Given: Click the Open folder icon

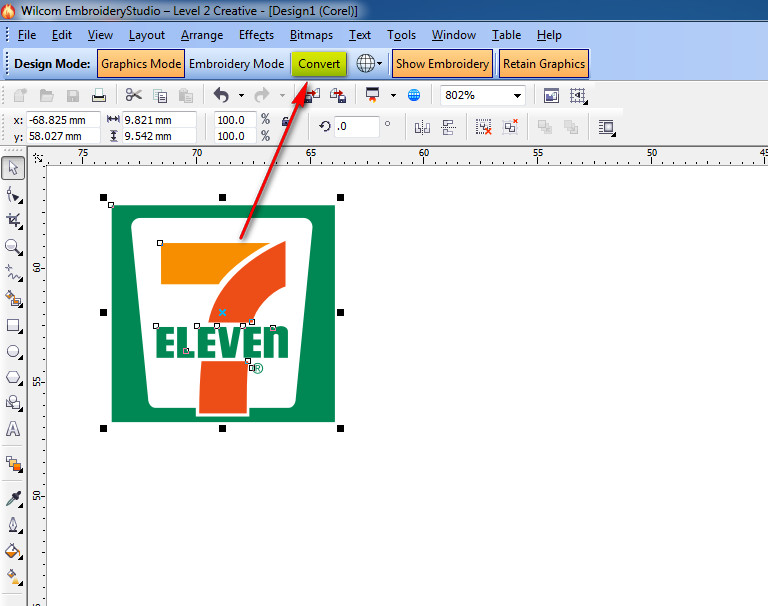Looking at the screenshot, I should [47, 95].
